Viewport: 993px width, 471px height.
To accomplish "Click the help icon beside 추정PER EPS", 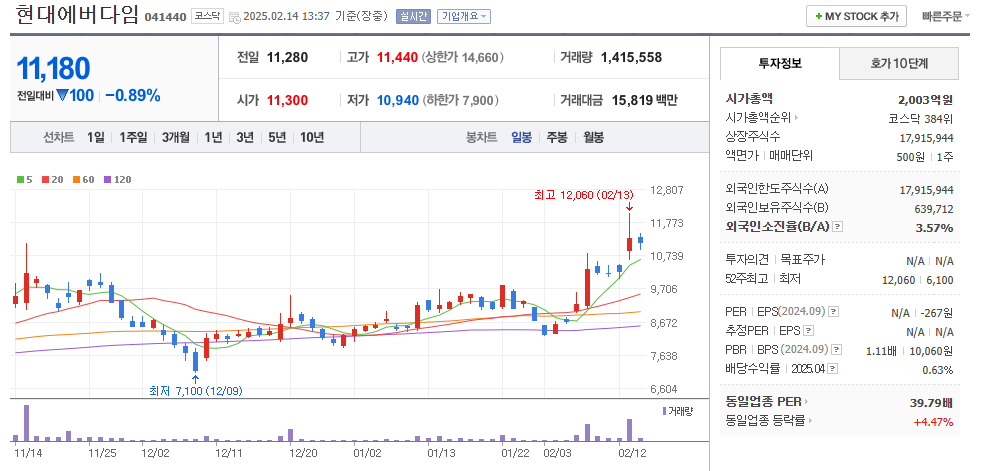I will (x=808, y=330).
